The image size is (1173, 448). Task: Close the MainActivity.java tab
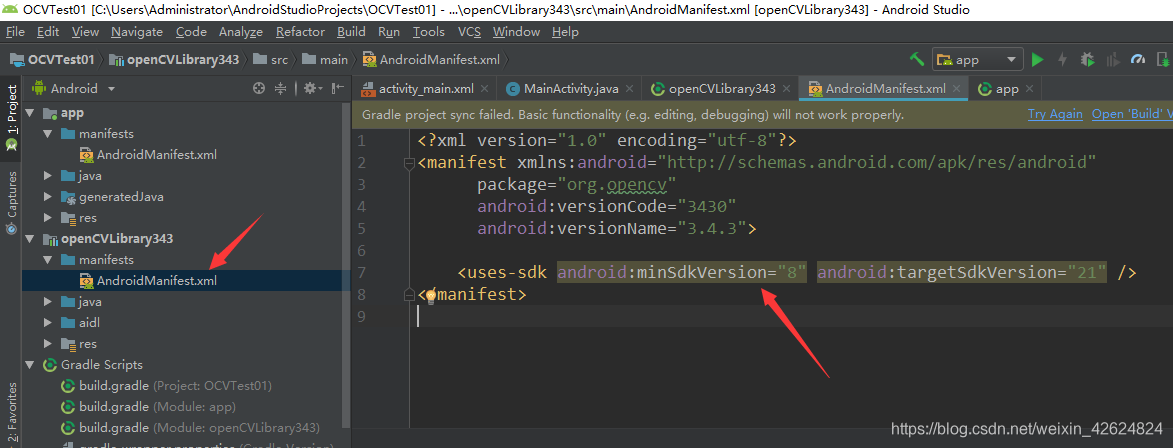(x=630, y=89)
